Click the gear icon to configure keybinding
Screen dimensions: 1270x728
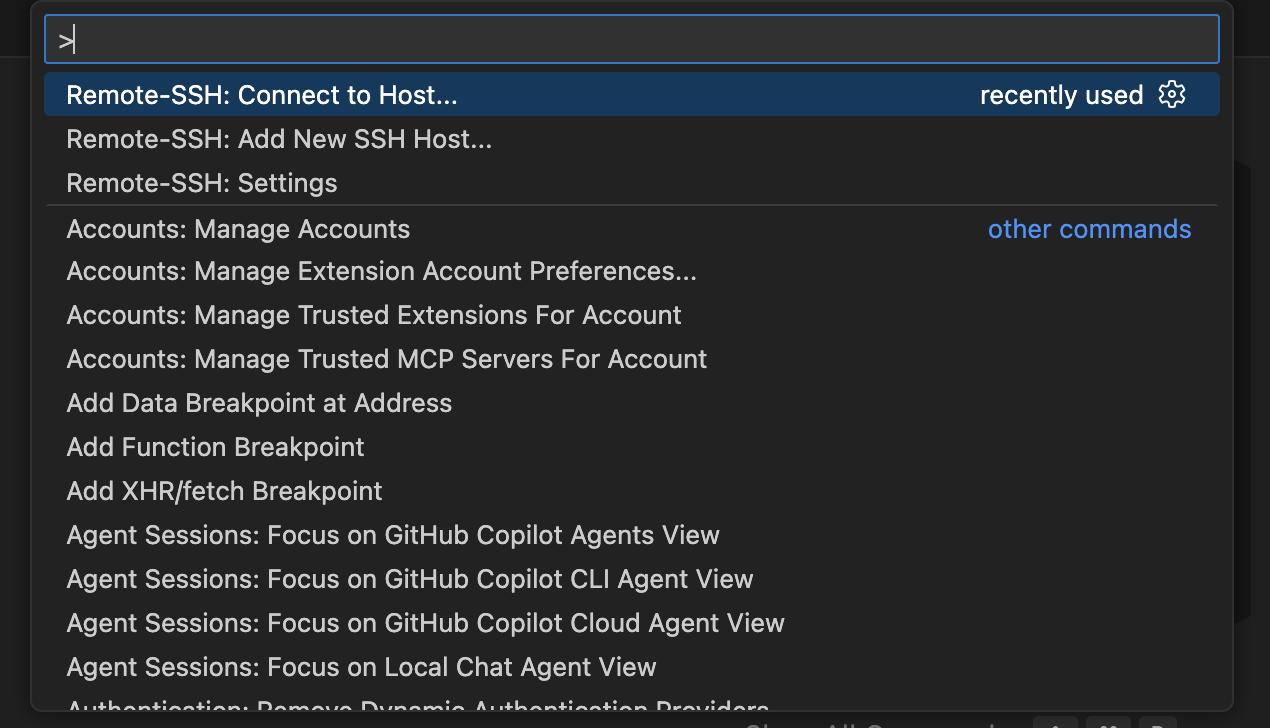pos(1171,95)
